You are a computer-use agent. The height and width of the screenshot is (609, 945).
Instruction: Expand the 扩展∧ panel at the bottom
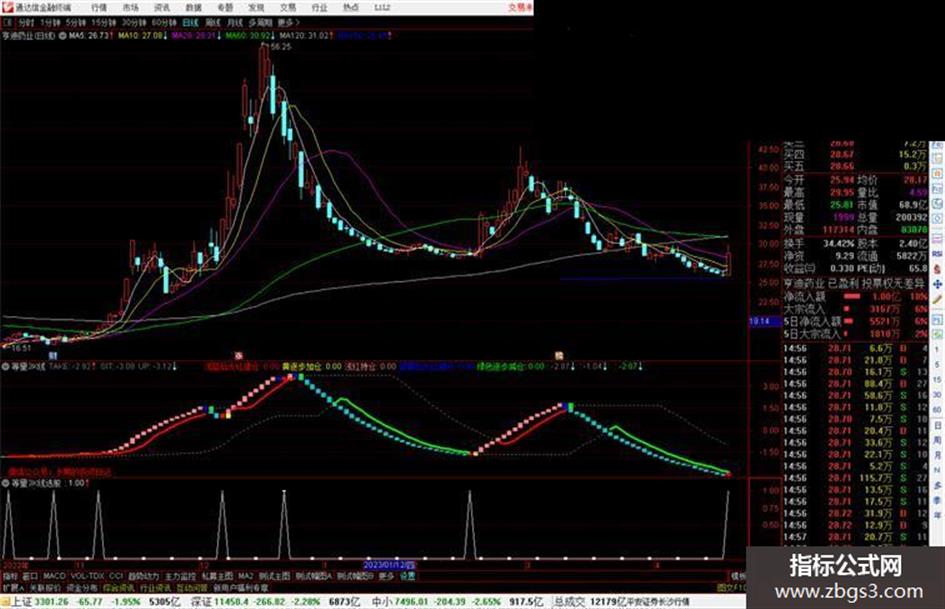tap(13, 587)
